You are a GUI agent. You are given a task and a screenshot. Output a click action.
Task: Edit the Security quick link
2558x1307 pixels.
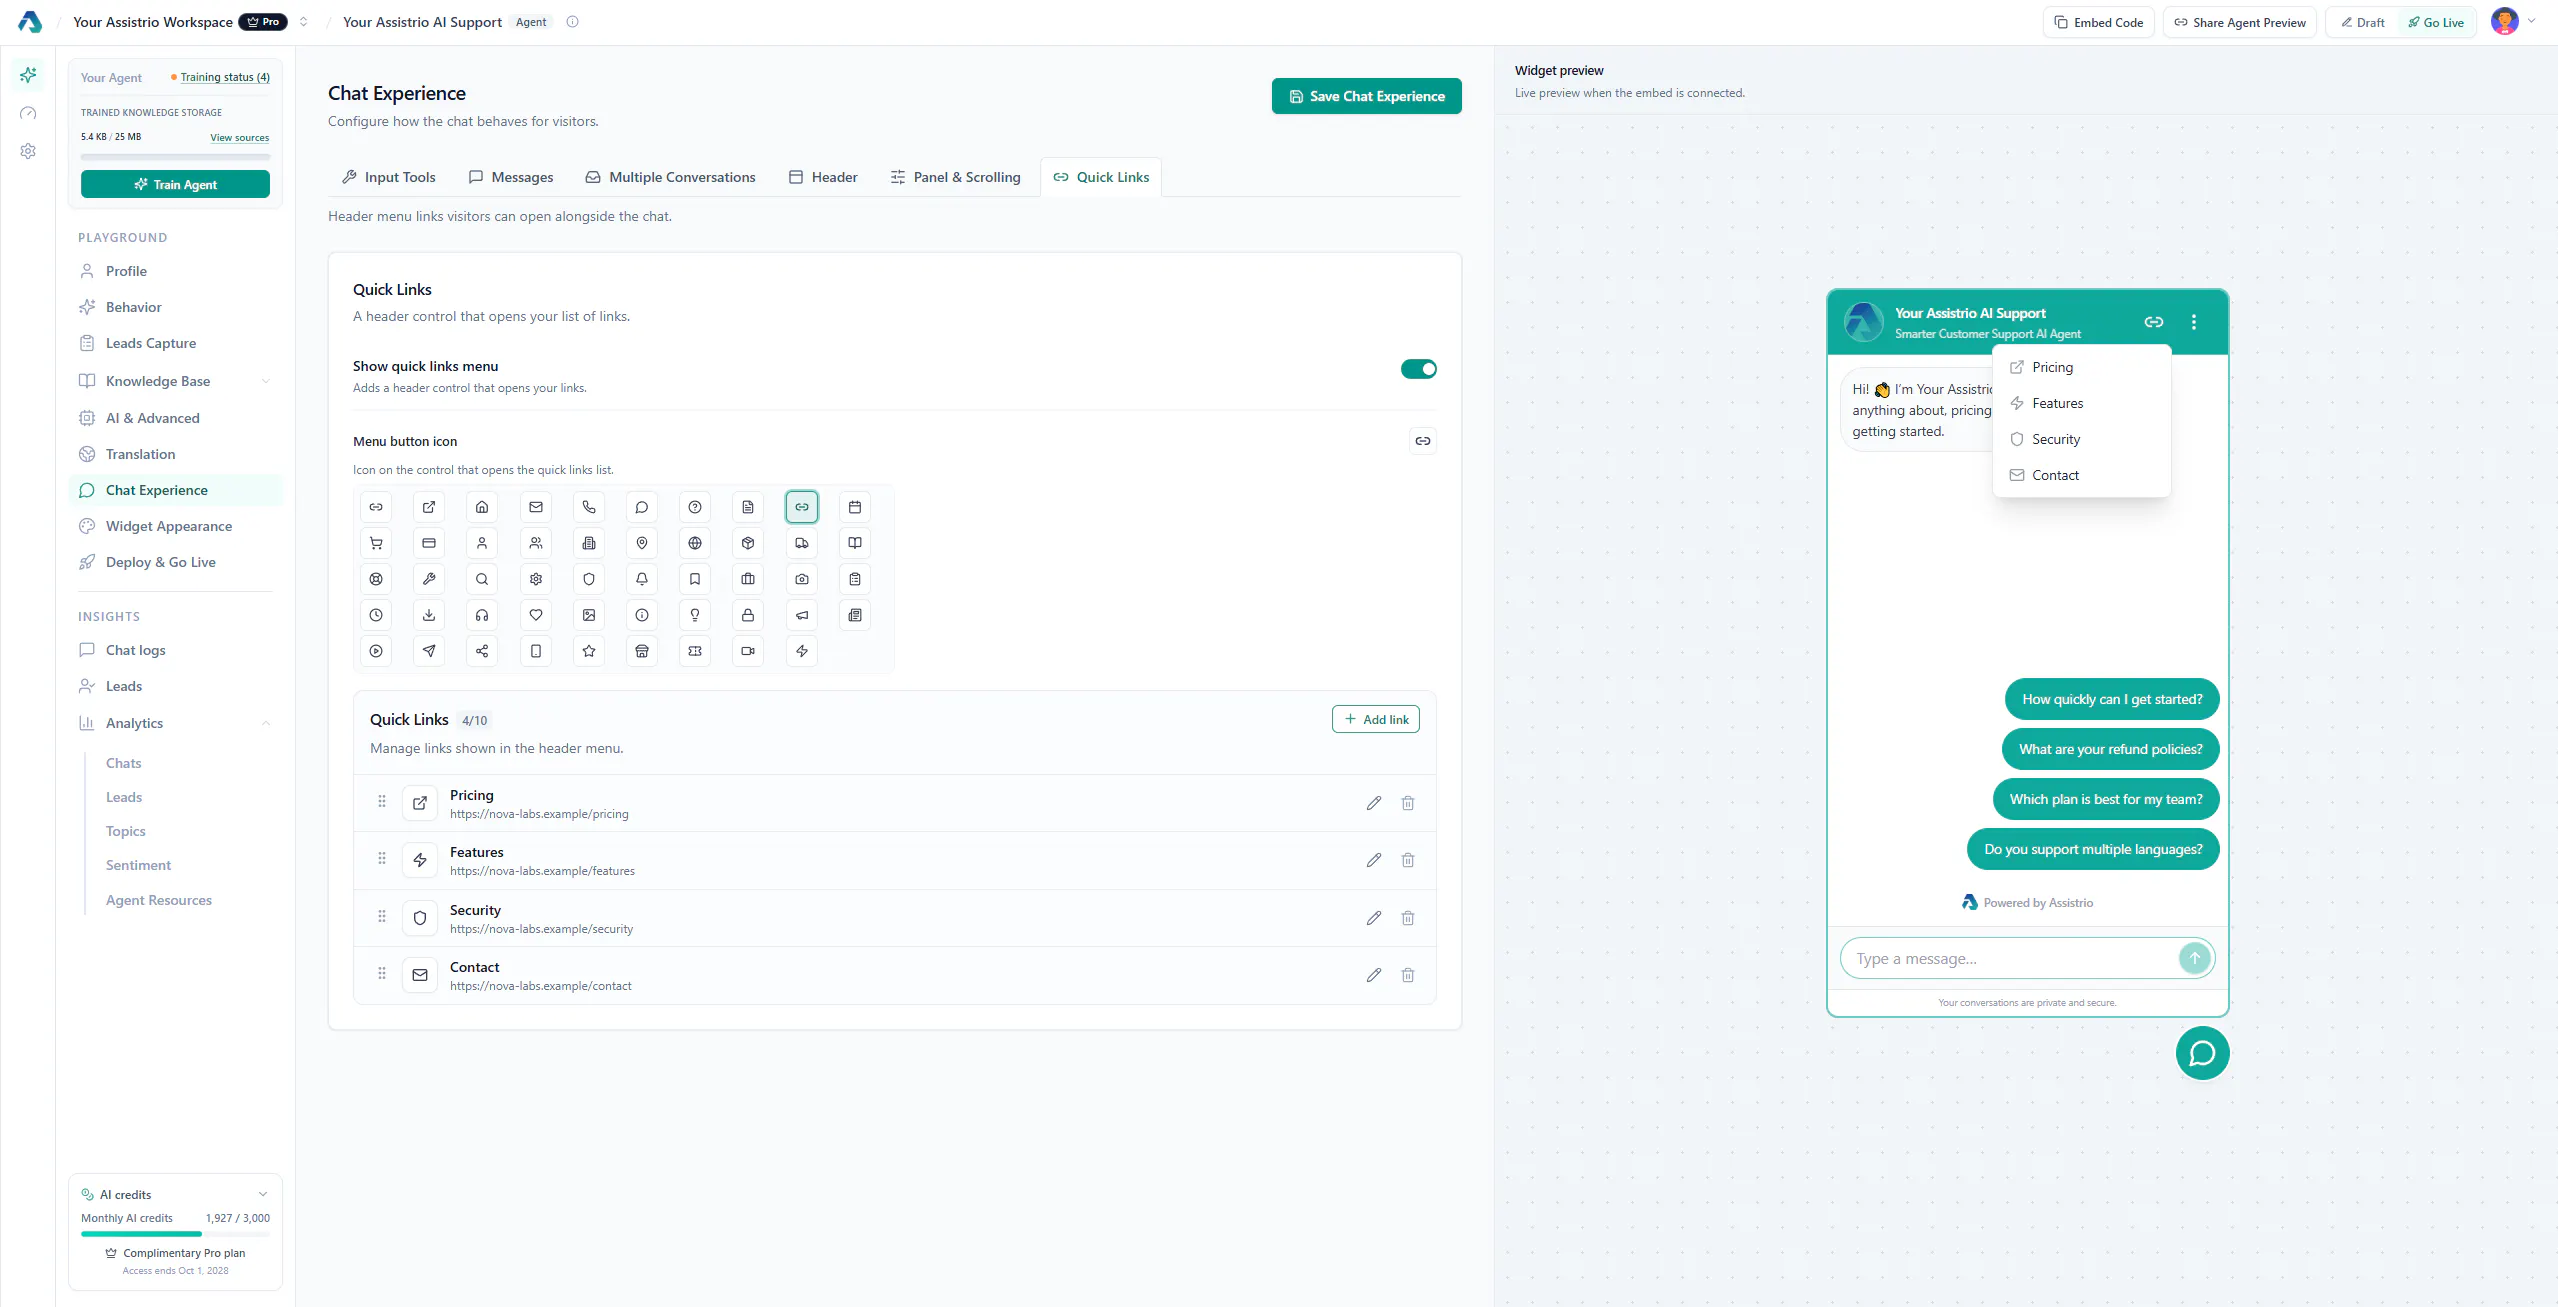[x=1374, y=918]
